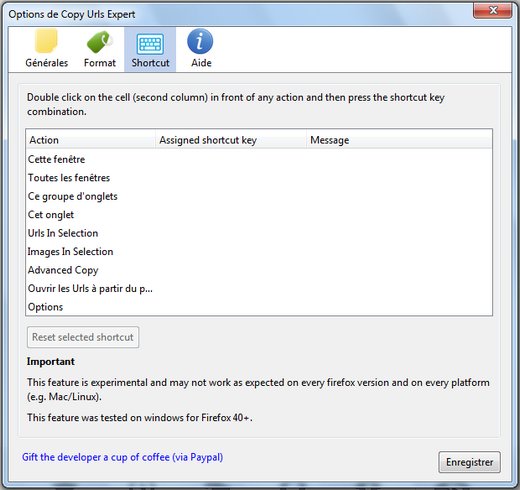Switch to the Format tab label
Screen dimensions: 520x490
coord(100,63)
